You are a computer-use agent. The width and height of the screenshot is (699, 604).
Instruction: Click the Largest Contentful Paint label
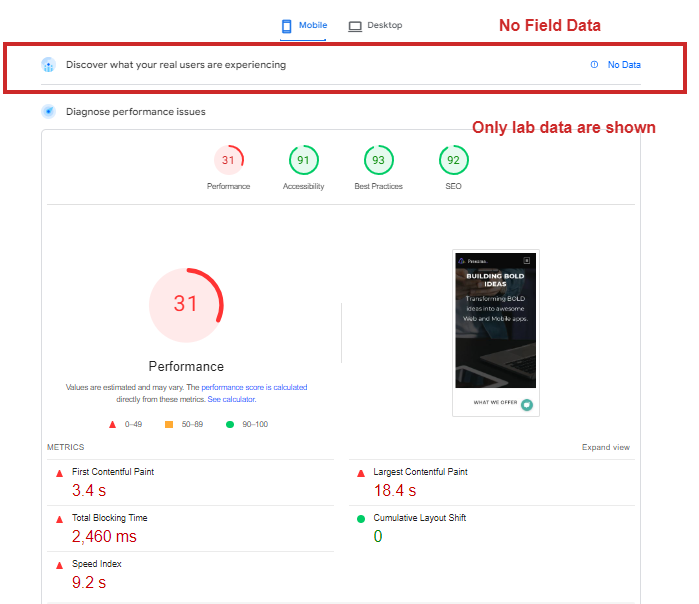[420, 472]
